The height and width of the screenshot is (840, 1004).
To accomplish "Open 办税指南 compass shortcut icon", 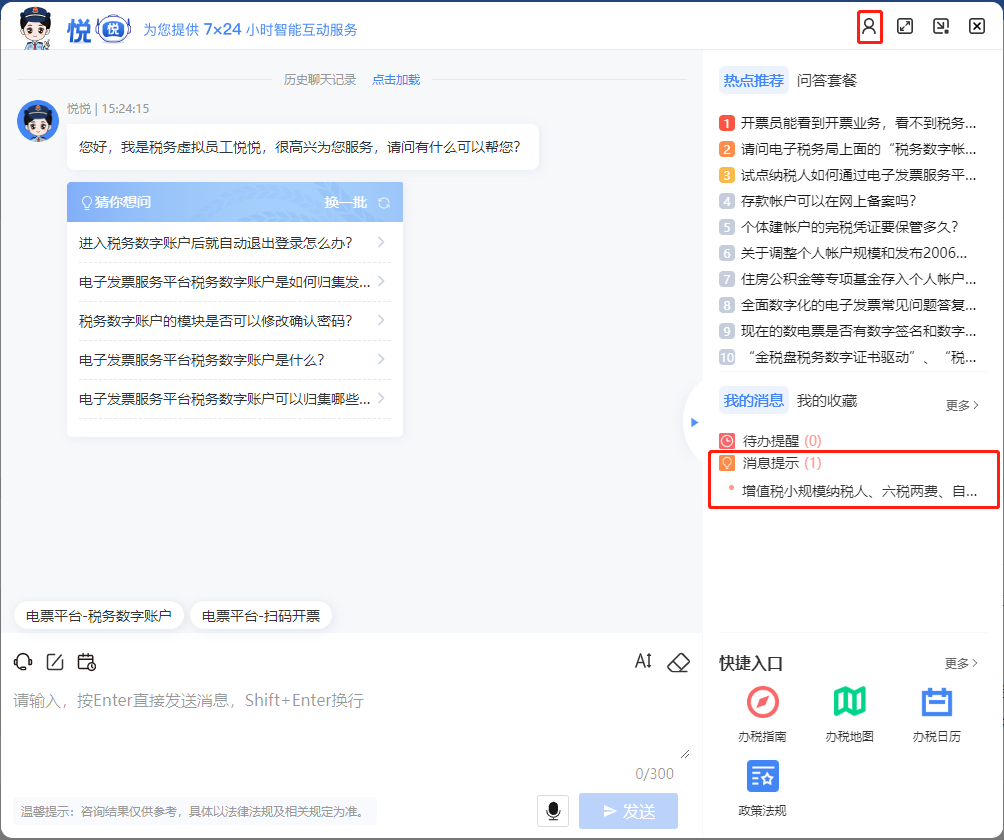I will 762,703.
